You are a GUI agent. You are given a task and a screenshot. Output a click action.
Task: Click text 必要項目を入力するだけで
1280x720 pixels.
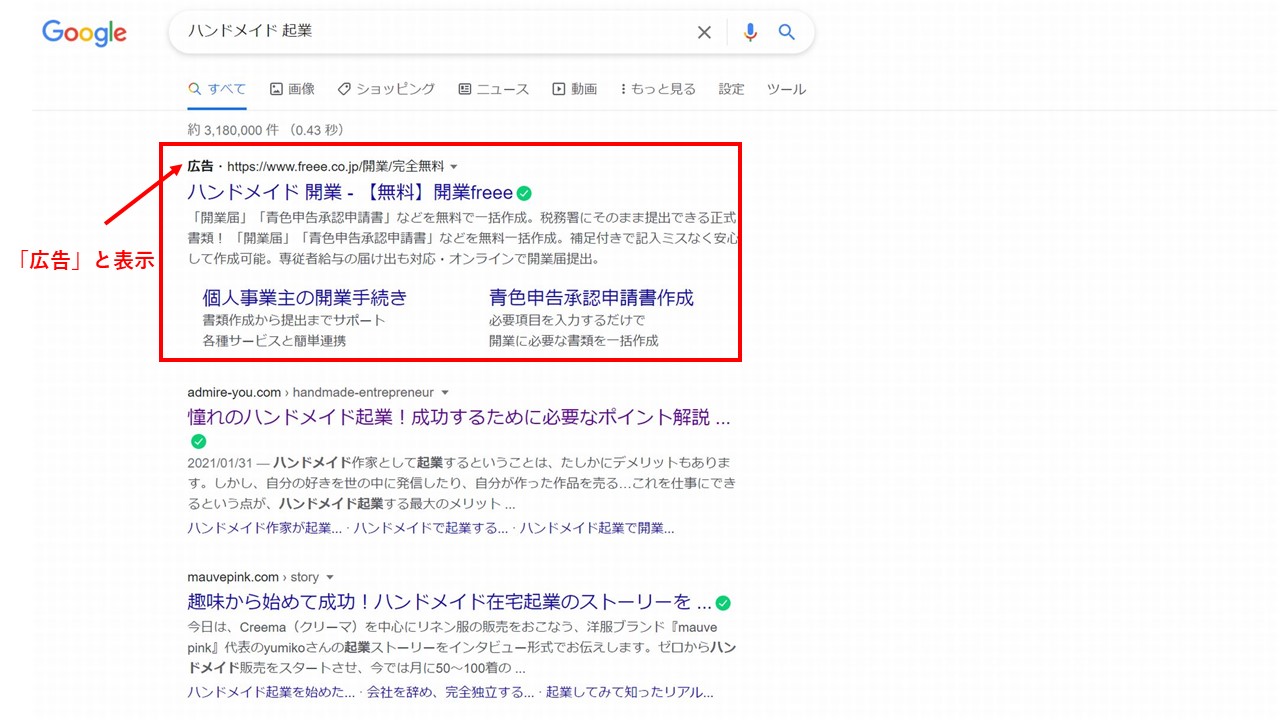[x=567, y=320]
